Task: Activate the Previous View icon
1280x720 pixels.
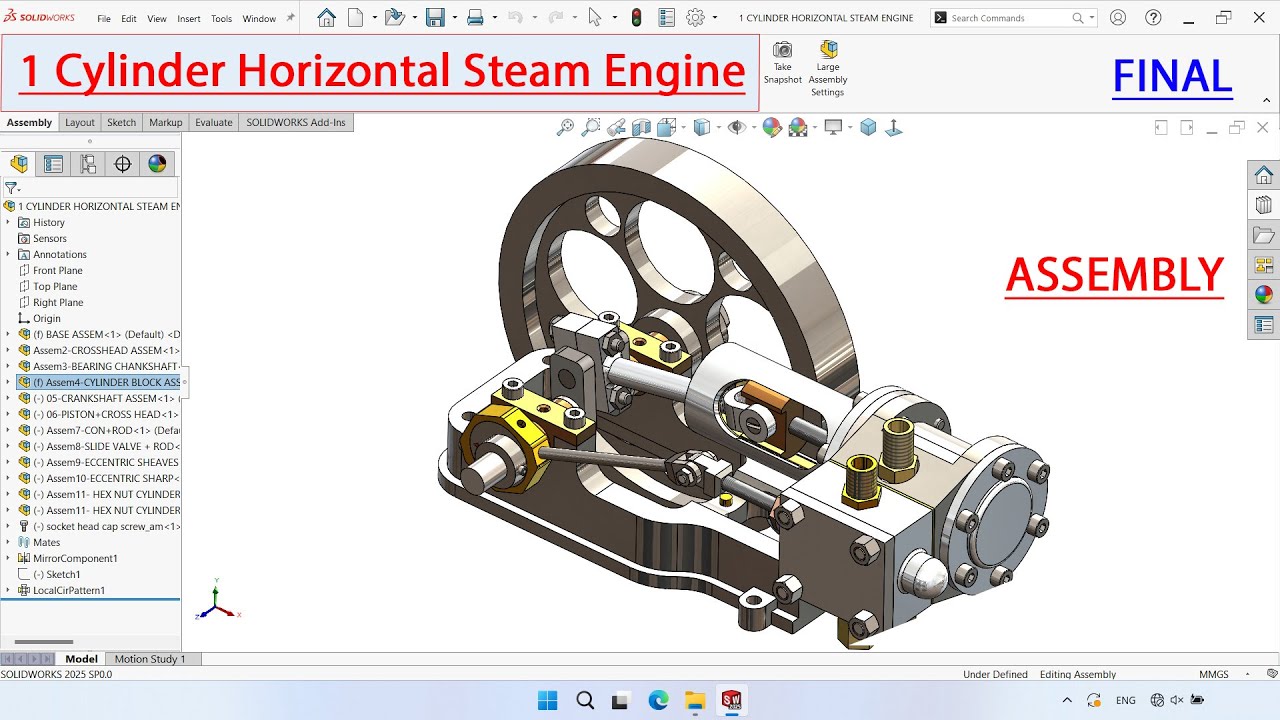Action: click(x=616, y=127)
